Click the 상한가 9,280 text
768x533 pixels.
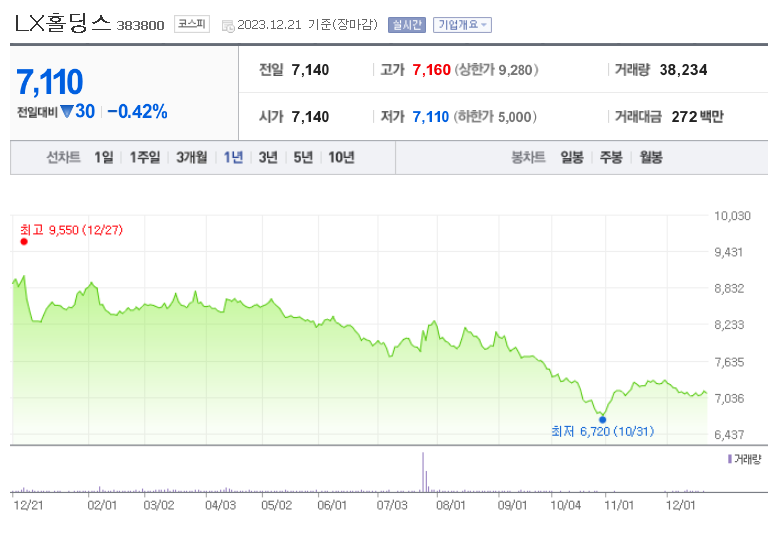pos(496,70)
